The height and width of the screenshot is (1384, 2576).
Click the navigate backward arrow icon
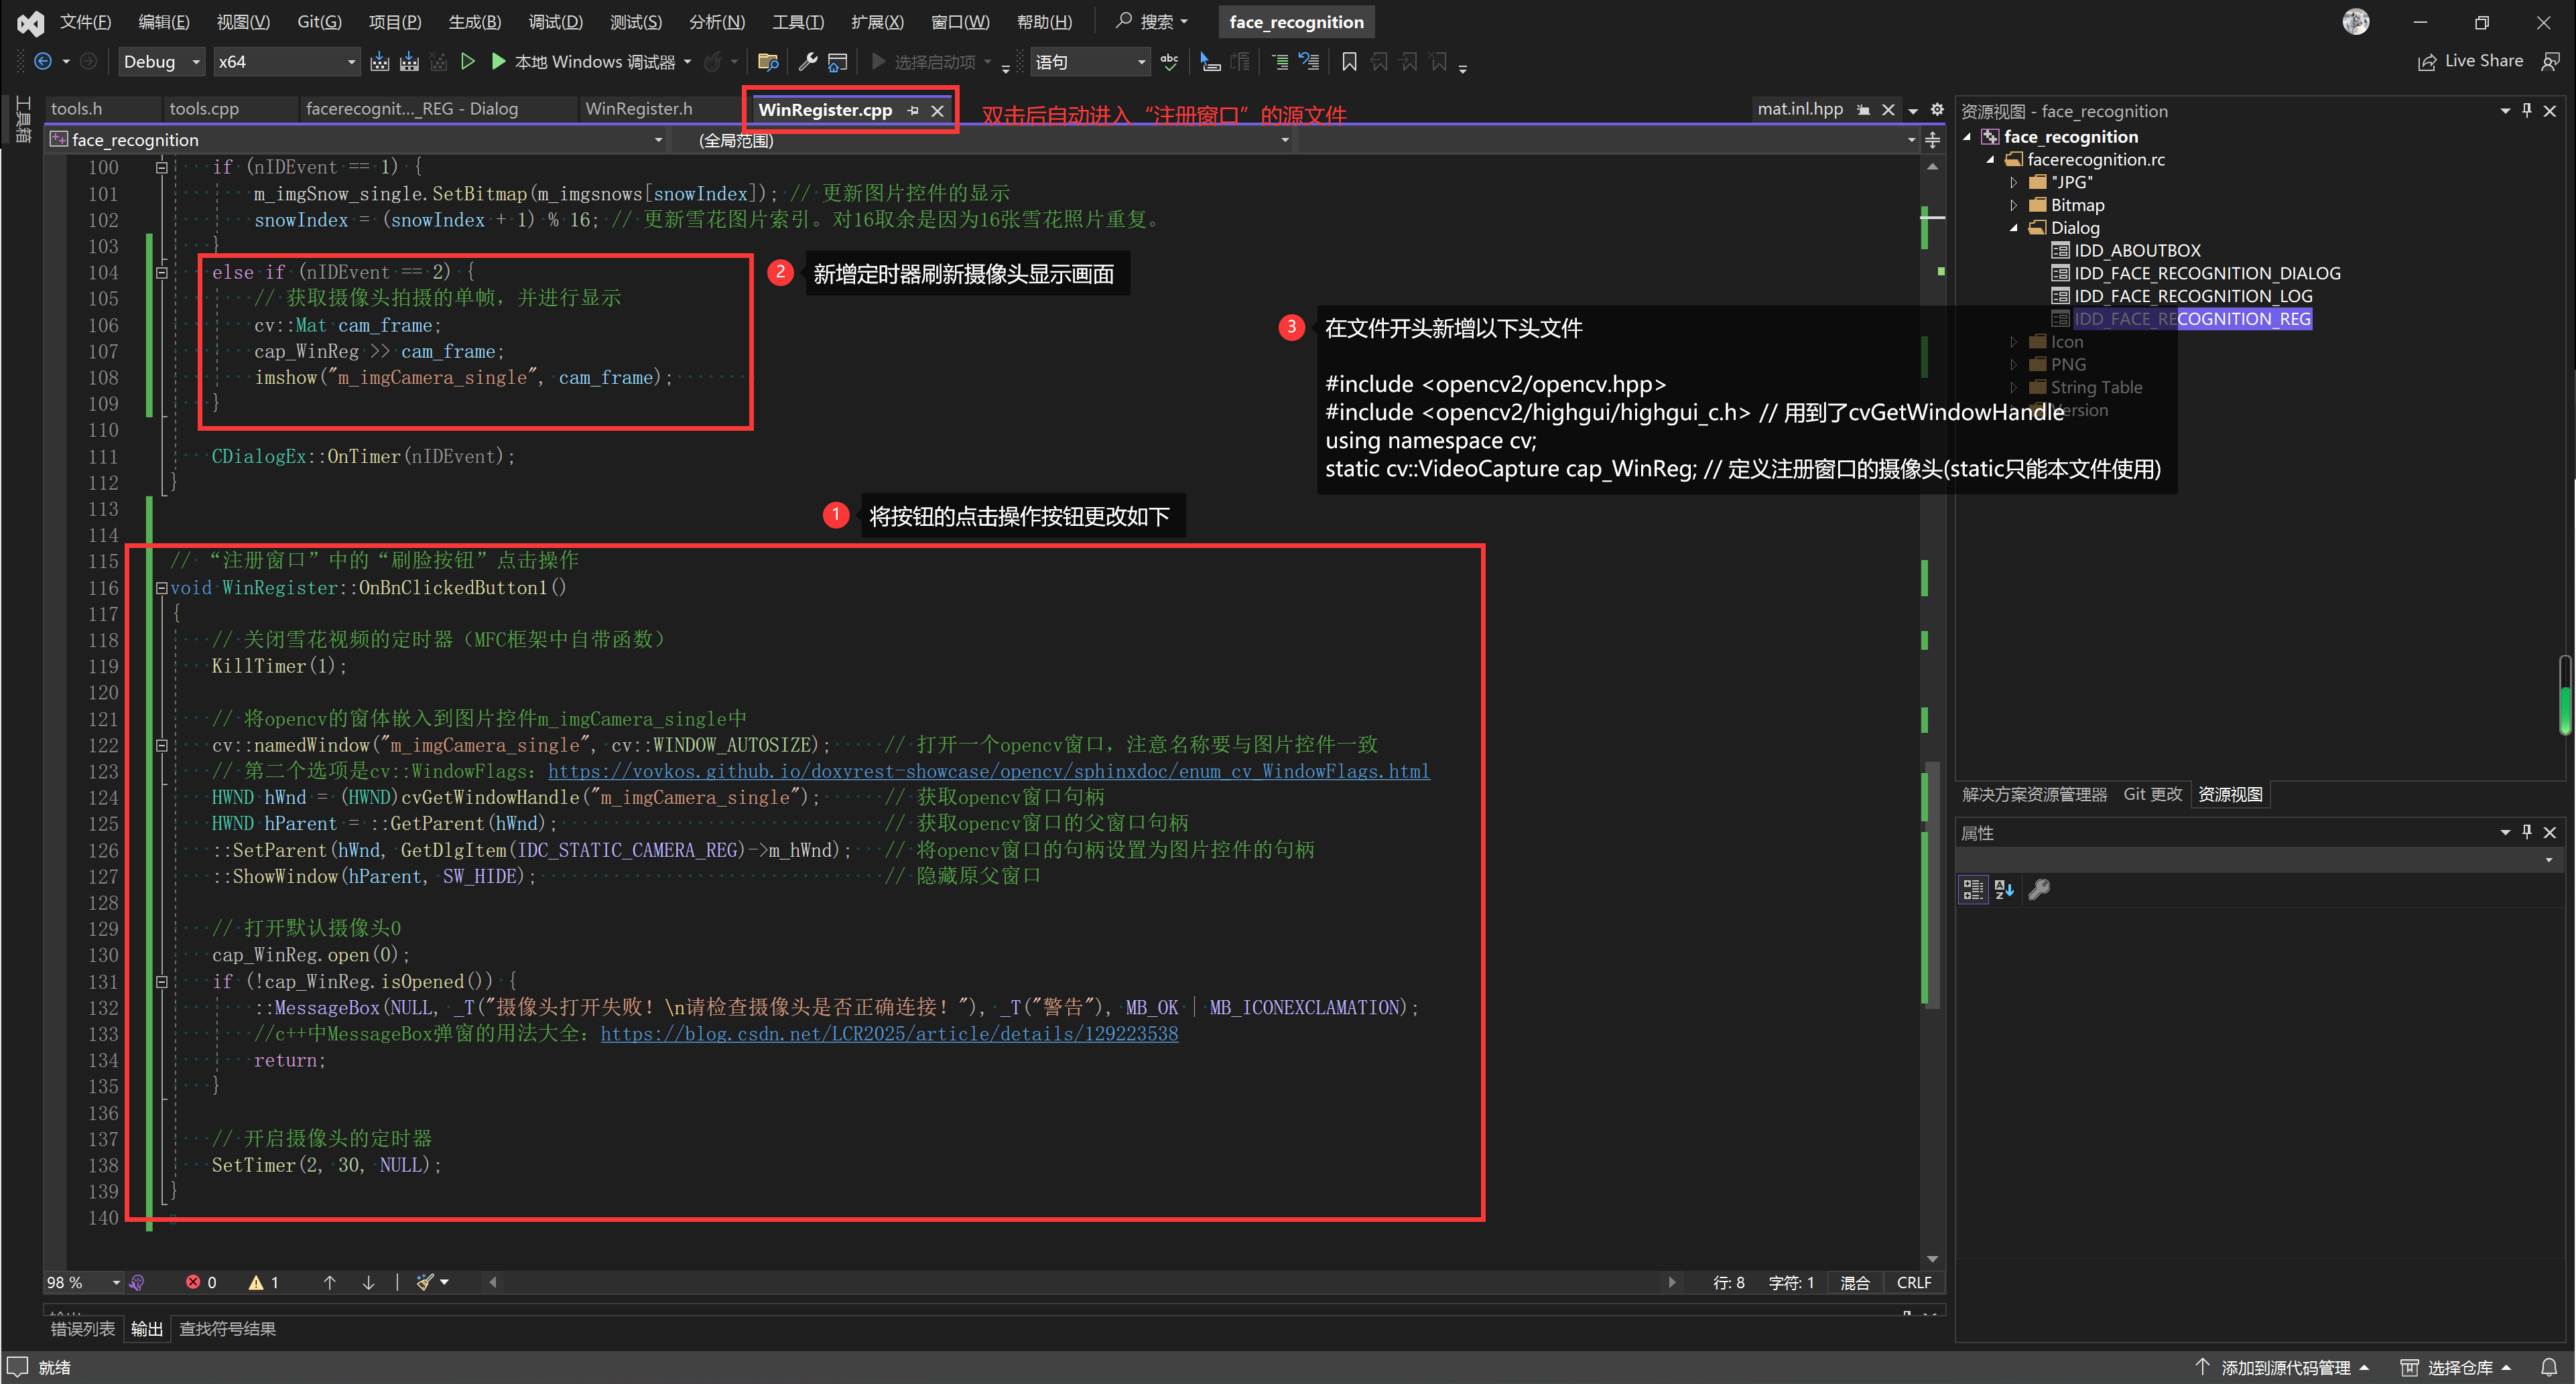[x=43, y=62]
